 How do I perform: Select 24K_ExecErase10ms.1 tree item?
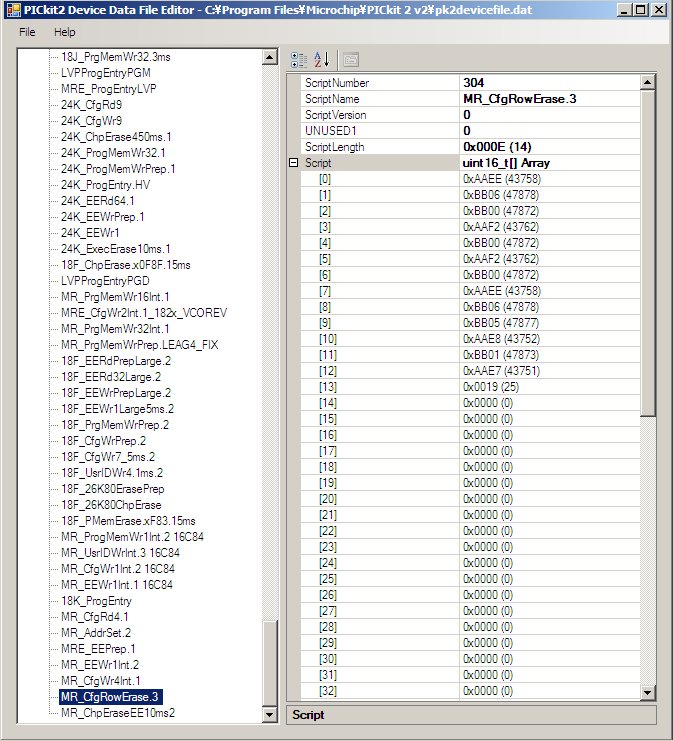click(116, 249)
